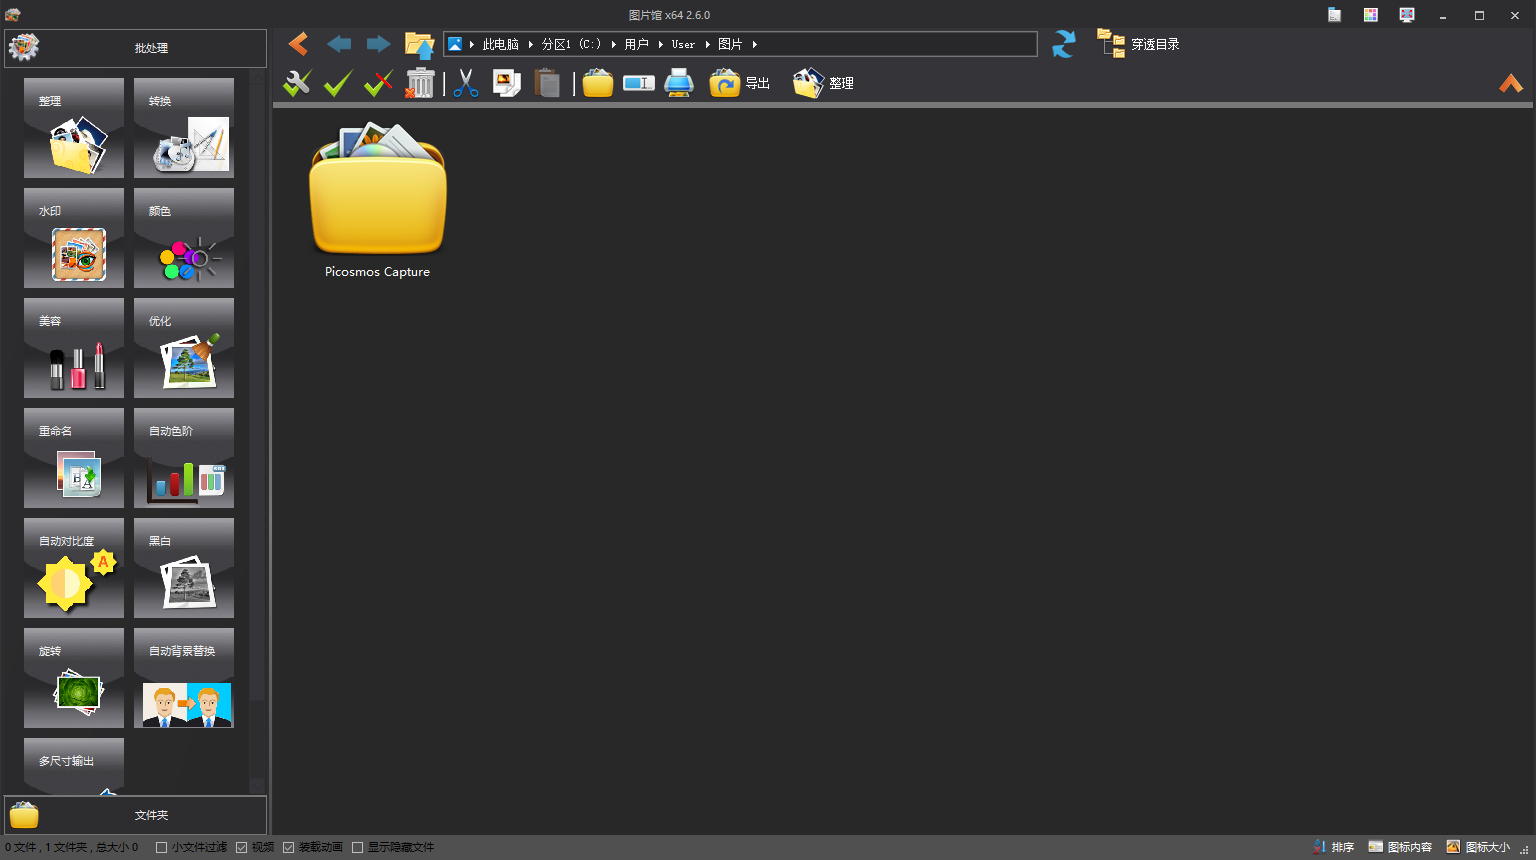Expand the arrow after 图片 in path
The height and width of the screenshot is (860, 1536).
pos(755,44)
